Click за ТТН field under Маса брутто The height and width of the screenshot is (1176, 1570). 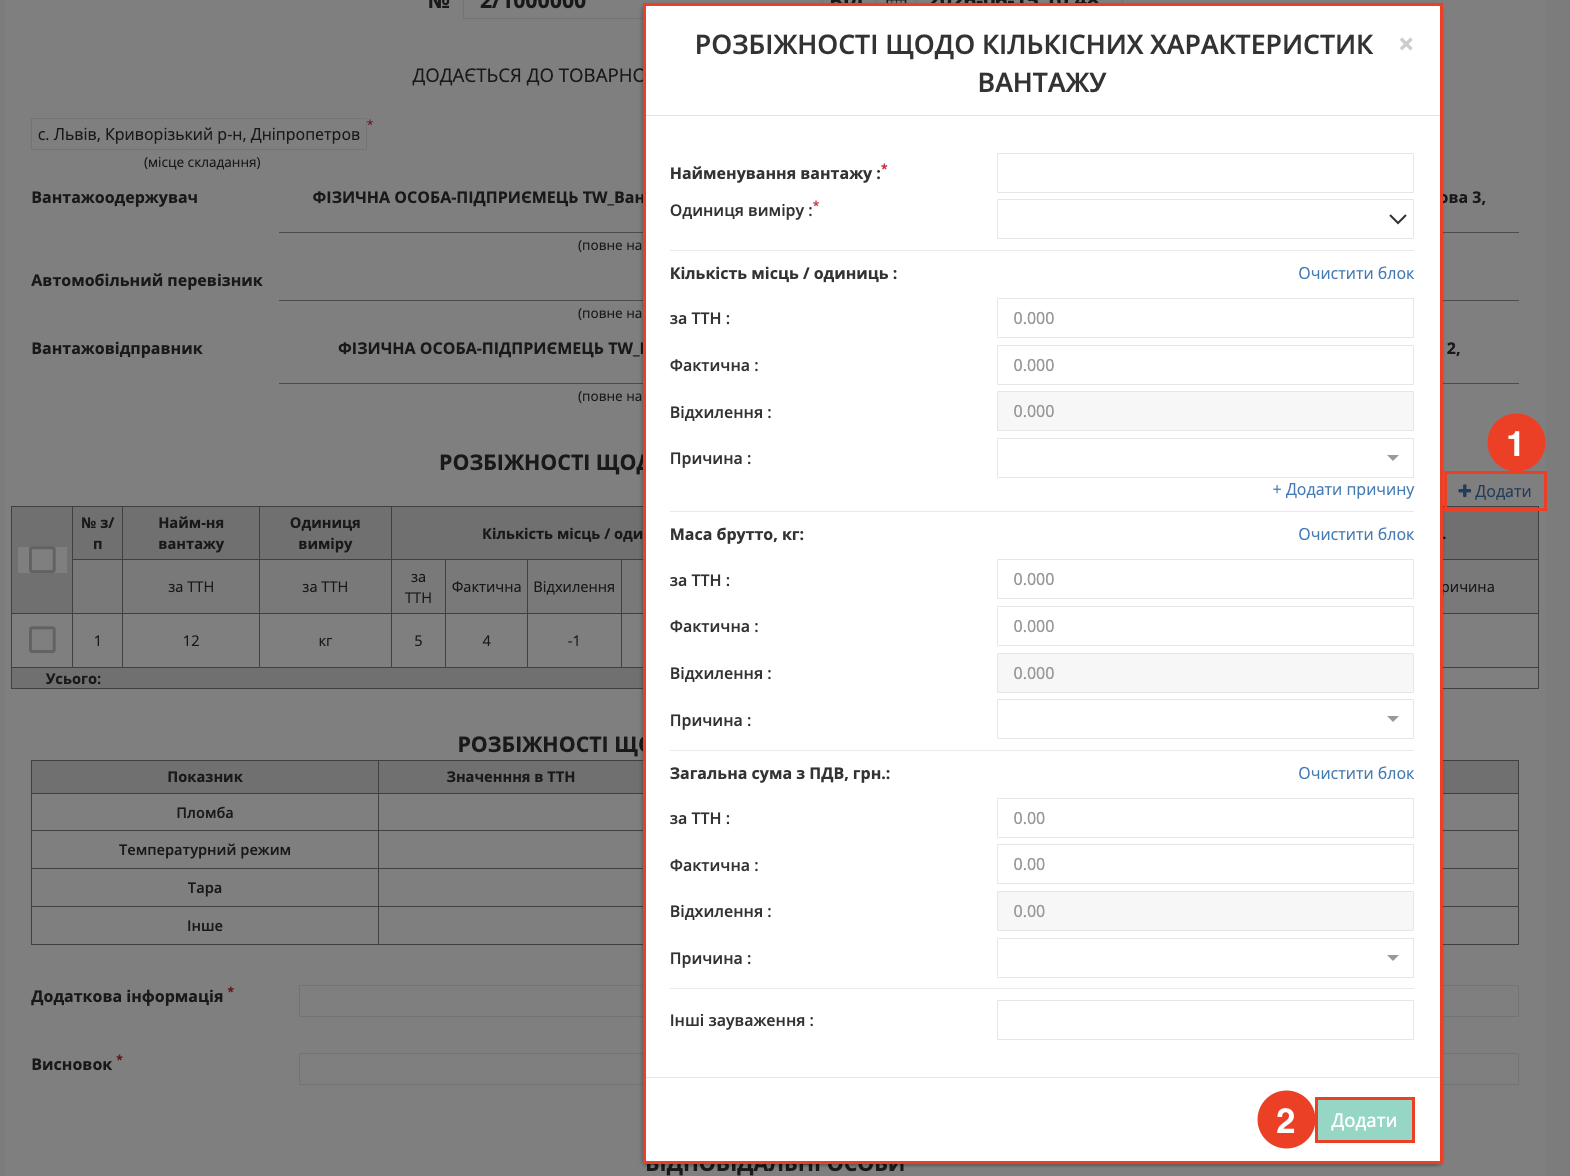[1205, 579]
